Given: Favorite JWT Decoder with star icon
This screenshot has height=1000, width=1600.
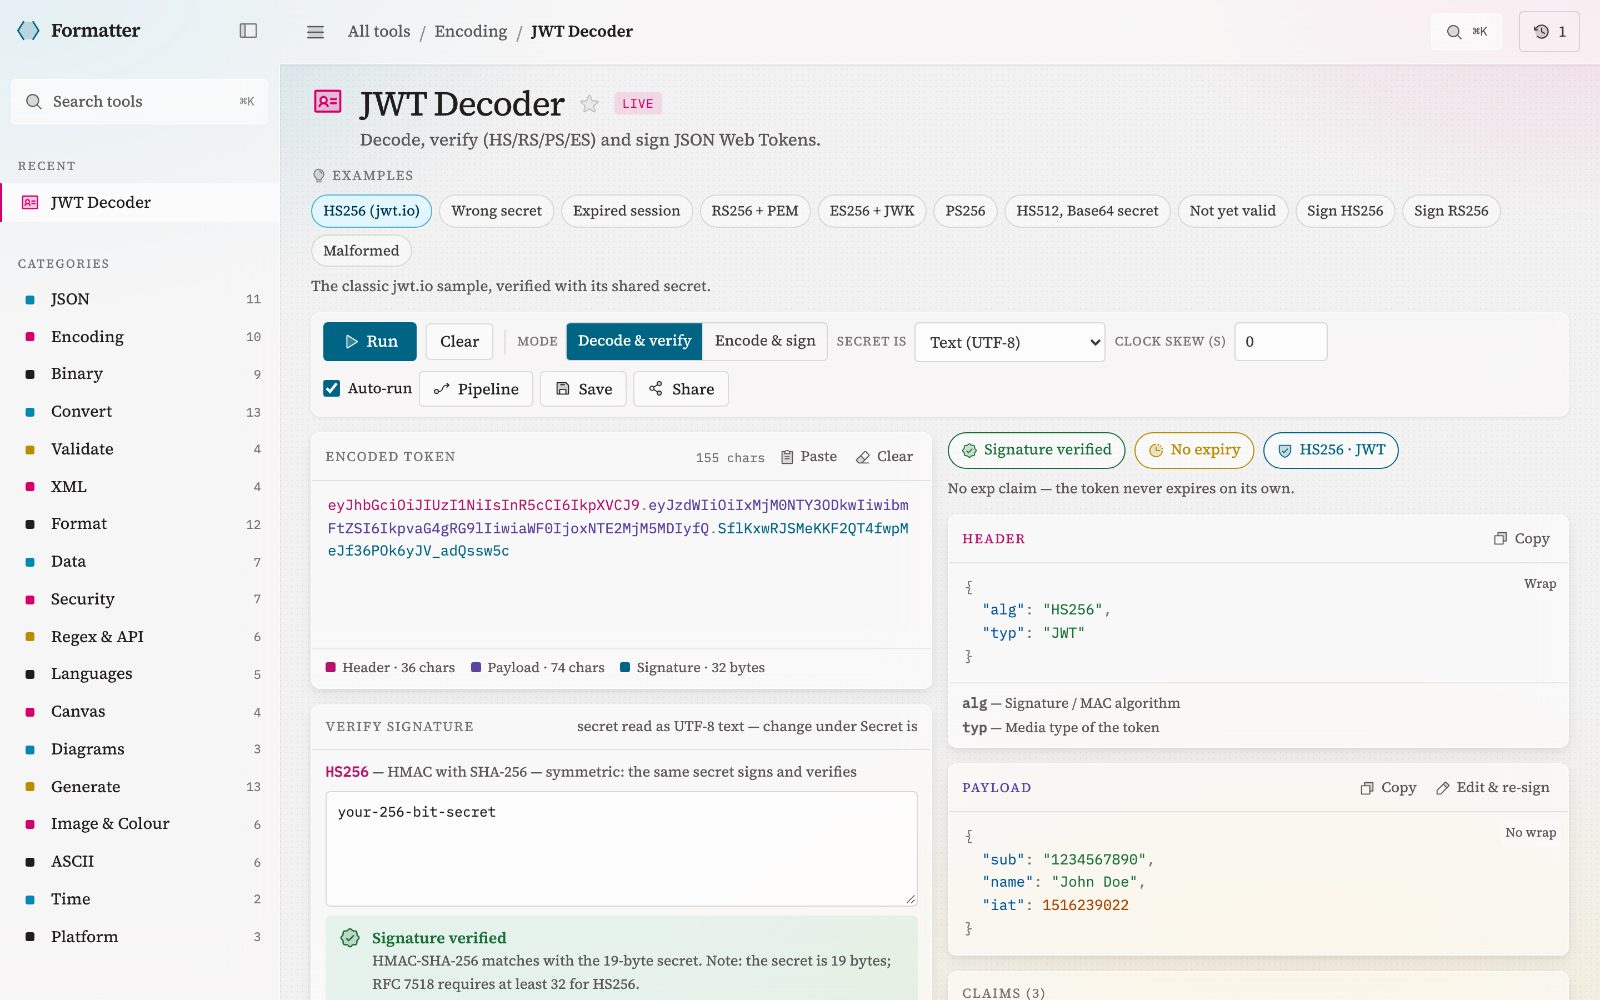Looking at the screenshot, I should pyautogui.click(x=590, y=103).
